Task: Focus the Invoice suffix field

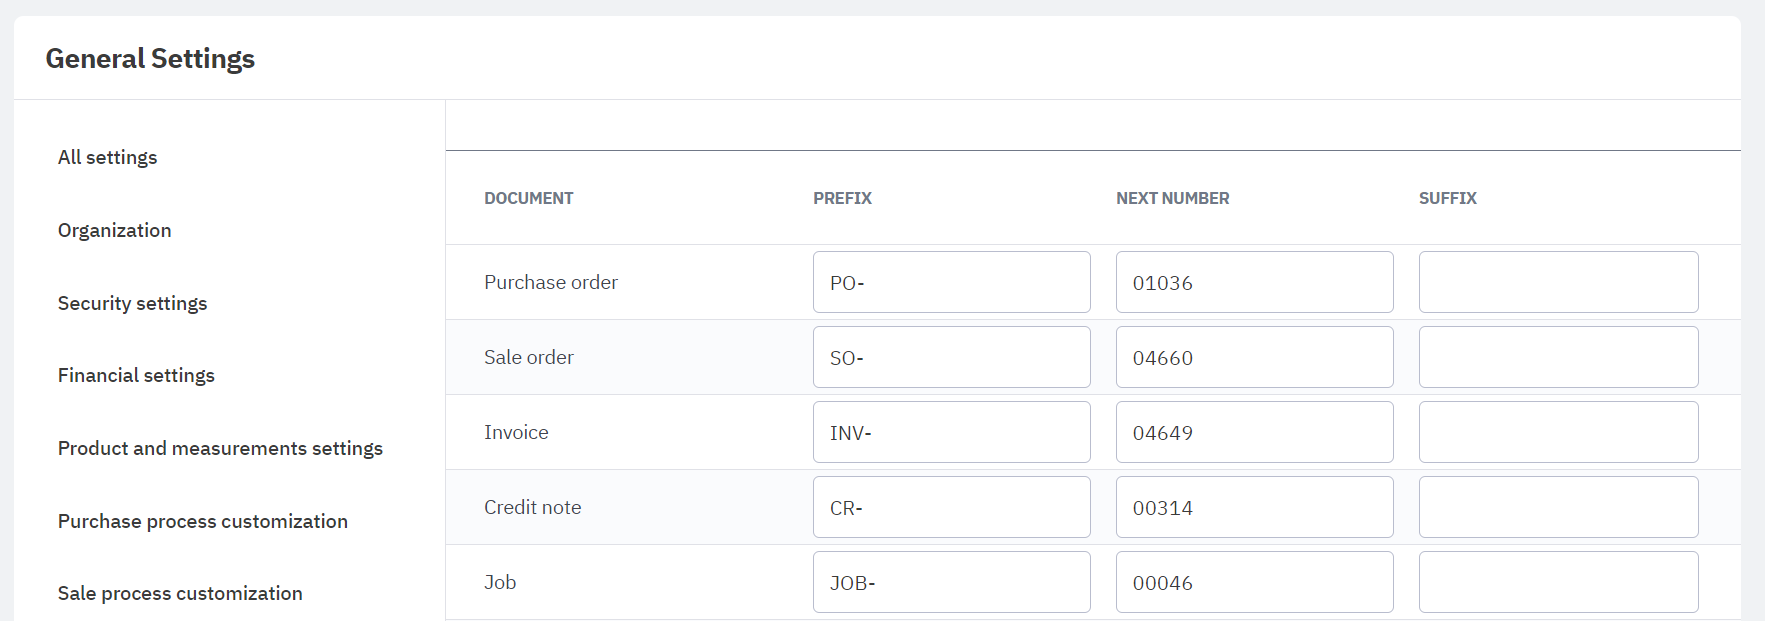Action: [1558, 433]
